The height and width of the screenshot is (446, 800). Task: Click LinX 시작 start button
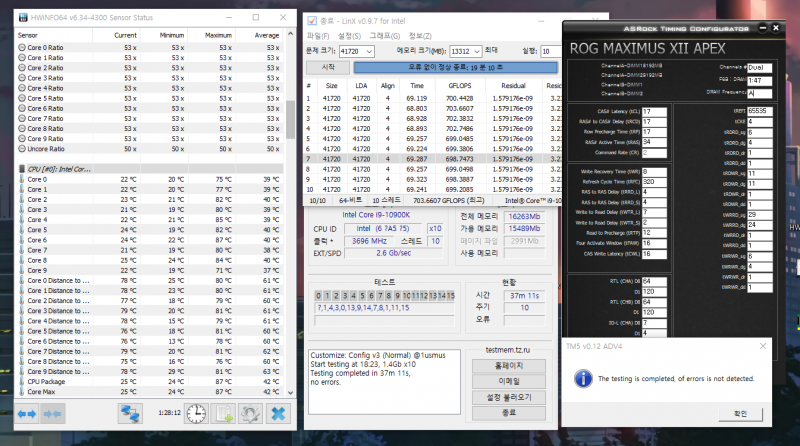328,67
